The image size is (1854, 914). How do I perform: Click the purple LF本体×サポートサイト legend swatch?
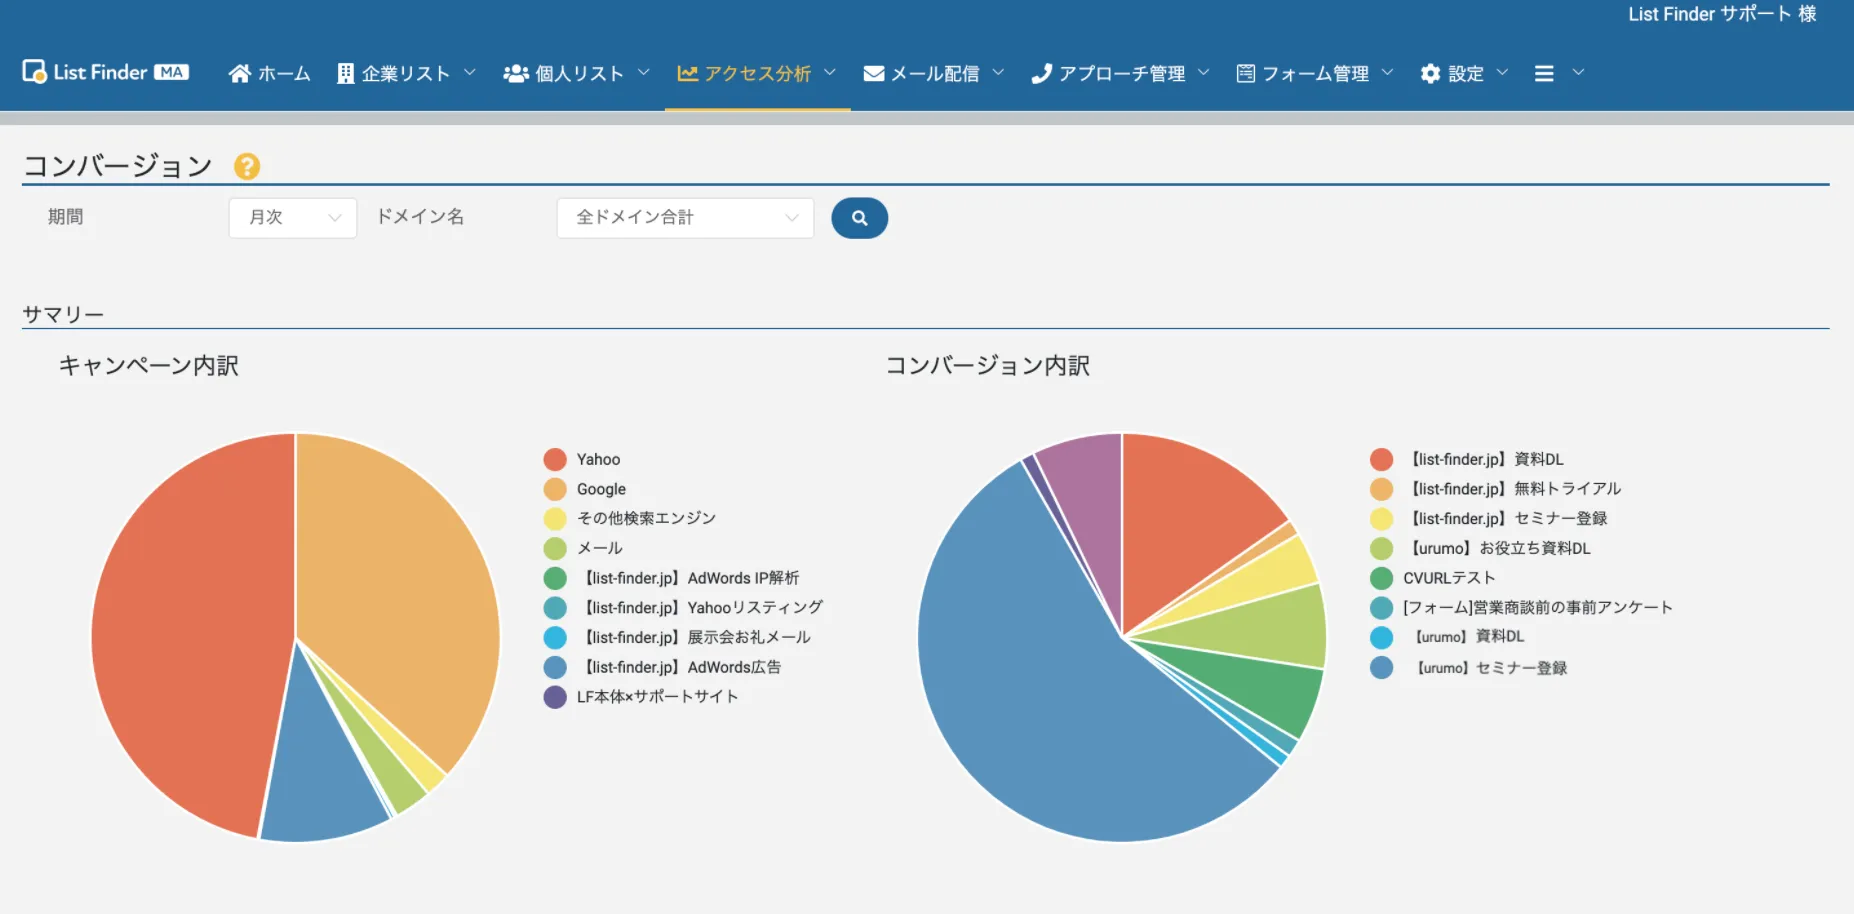coord(555,697)
